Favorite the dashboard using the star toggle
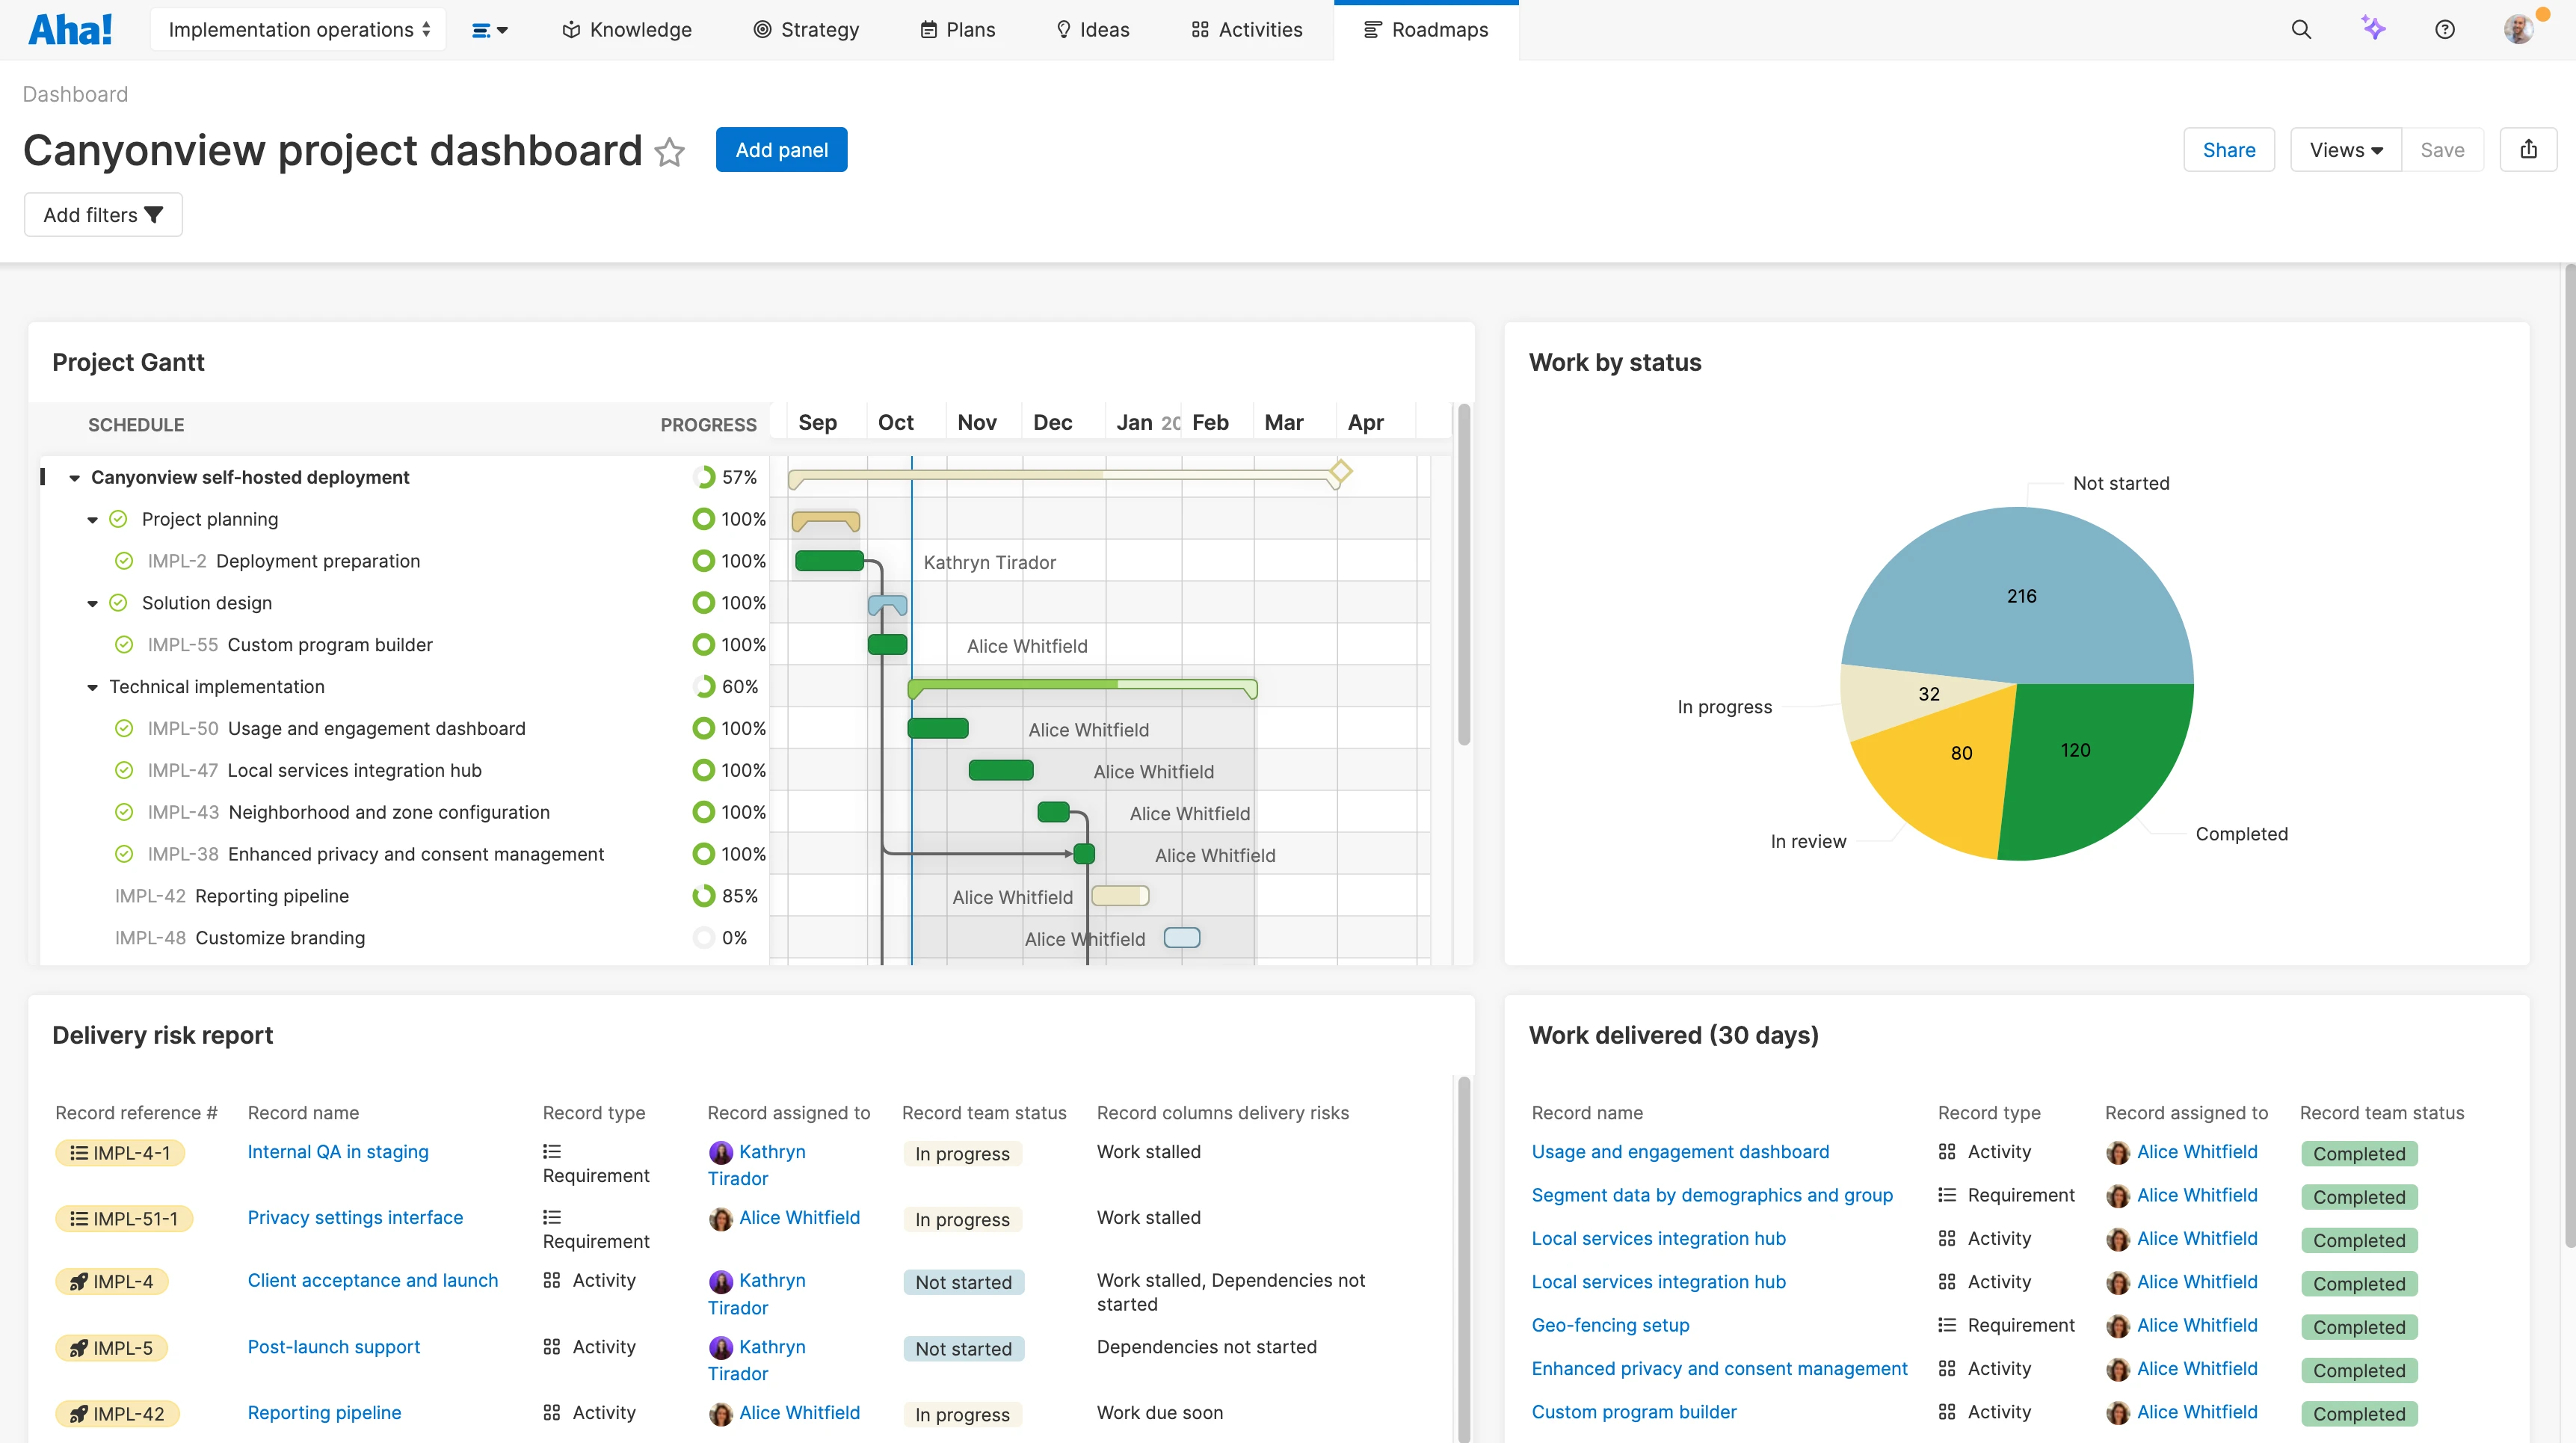Viewport: 2576px width, 1443px height. (x=670, y=152)
